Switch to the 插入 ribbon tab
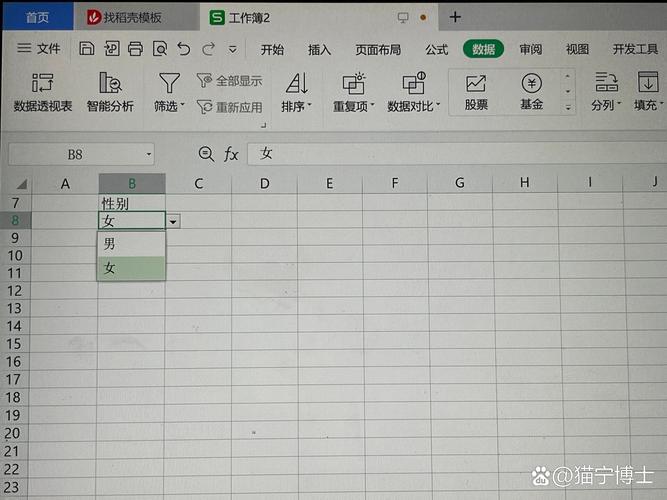This screenshot has height=500, width=667. pyautogui.click(x=319, y=50)
